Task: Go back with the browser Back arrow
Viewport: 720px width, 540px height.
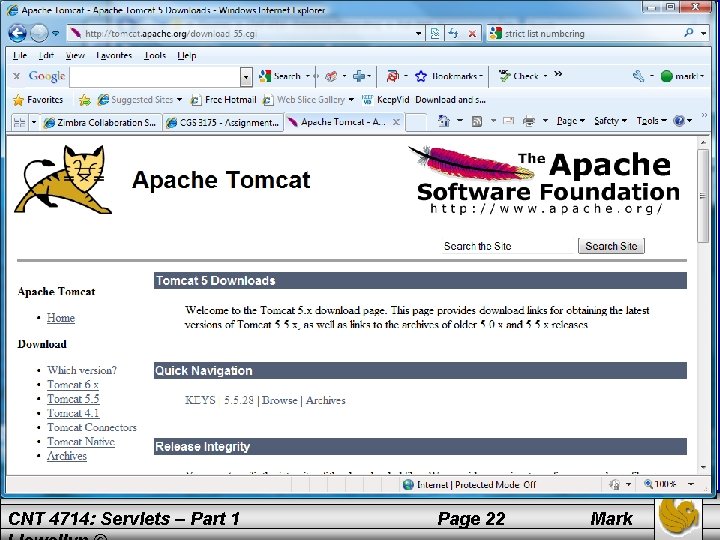Action: click(17, 33)
